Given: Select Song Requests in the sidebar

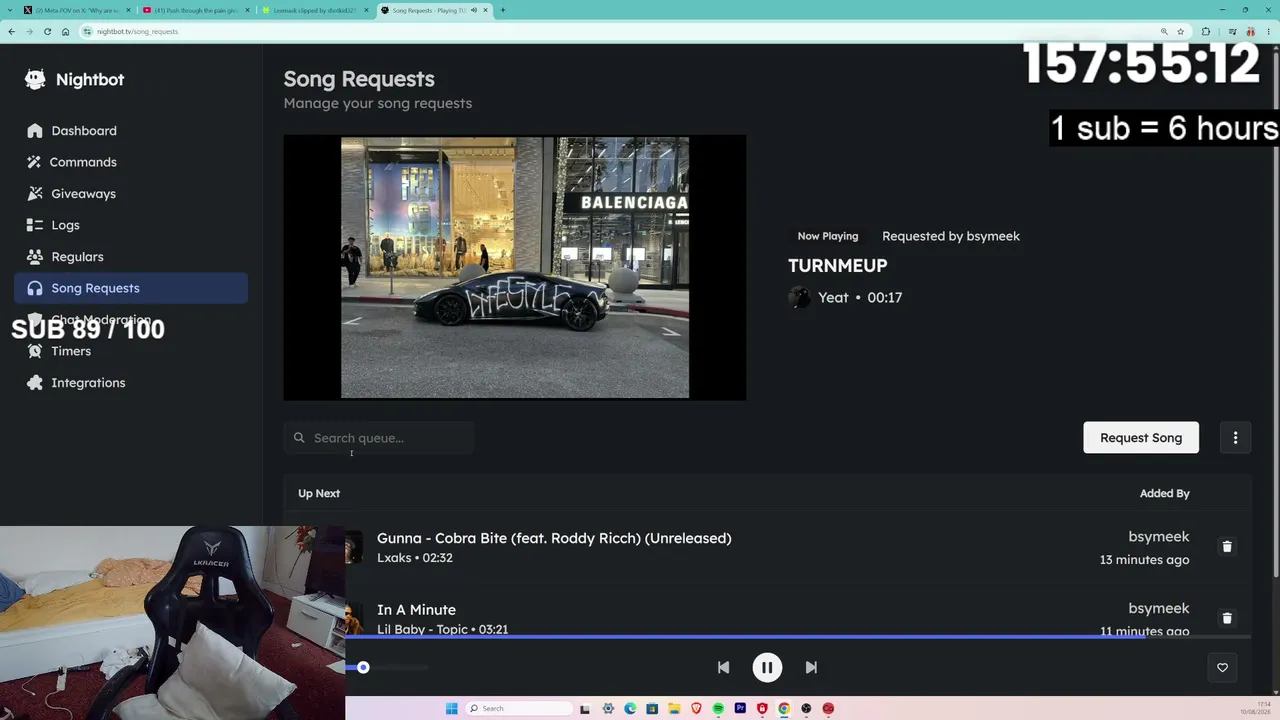Looking at the screenshot, I should (x=131, y=288).
